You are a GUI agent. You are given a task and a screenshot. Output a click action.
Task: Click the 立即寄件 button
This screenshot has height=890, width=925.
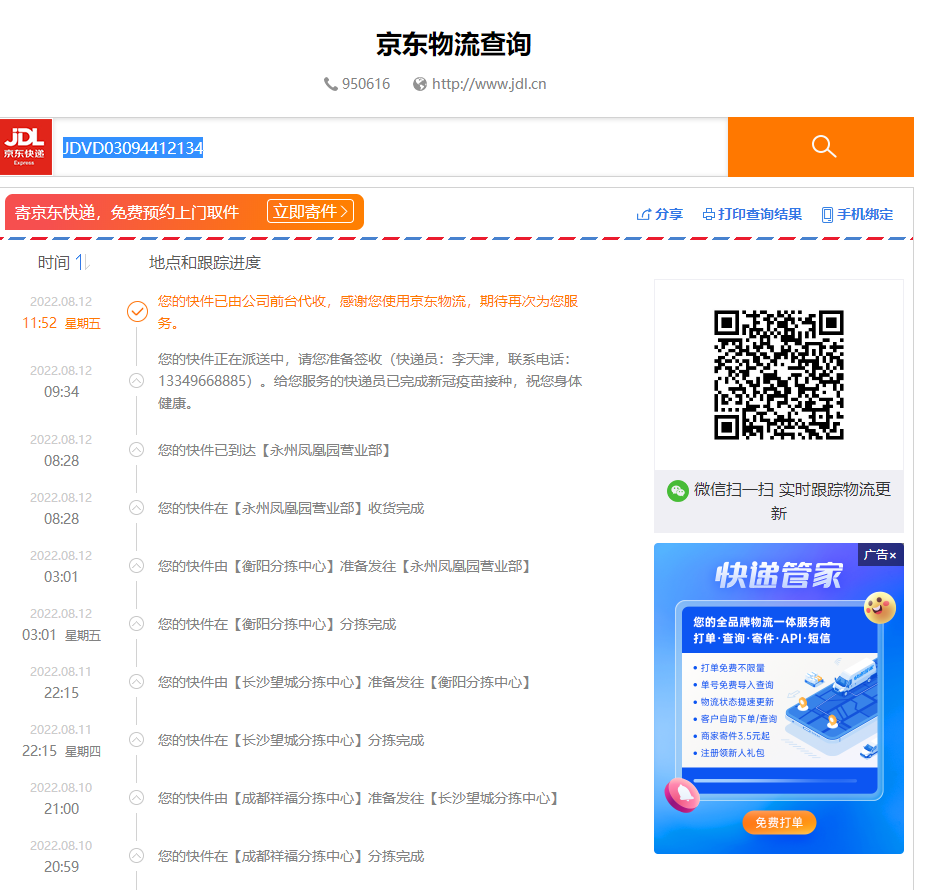tap(310, 211)
